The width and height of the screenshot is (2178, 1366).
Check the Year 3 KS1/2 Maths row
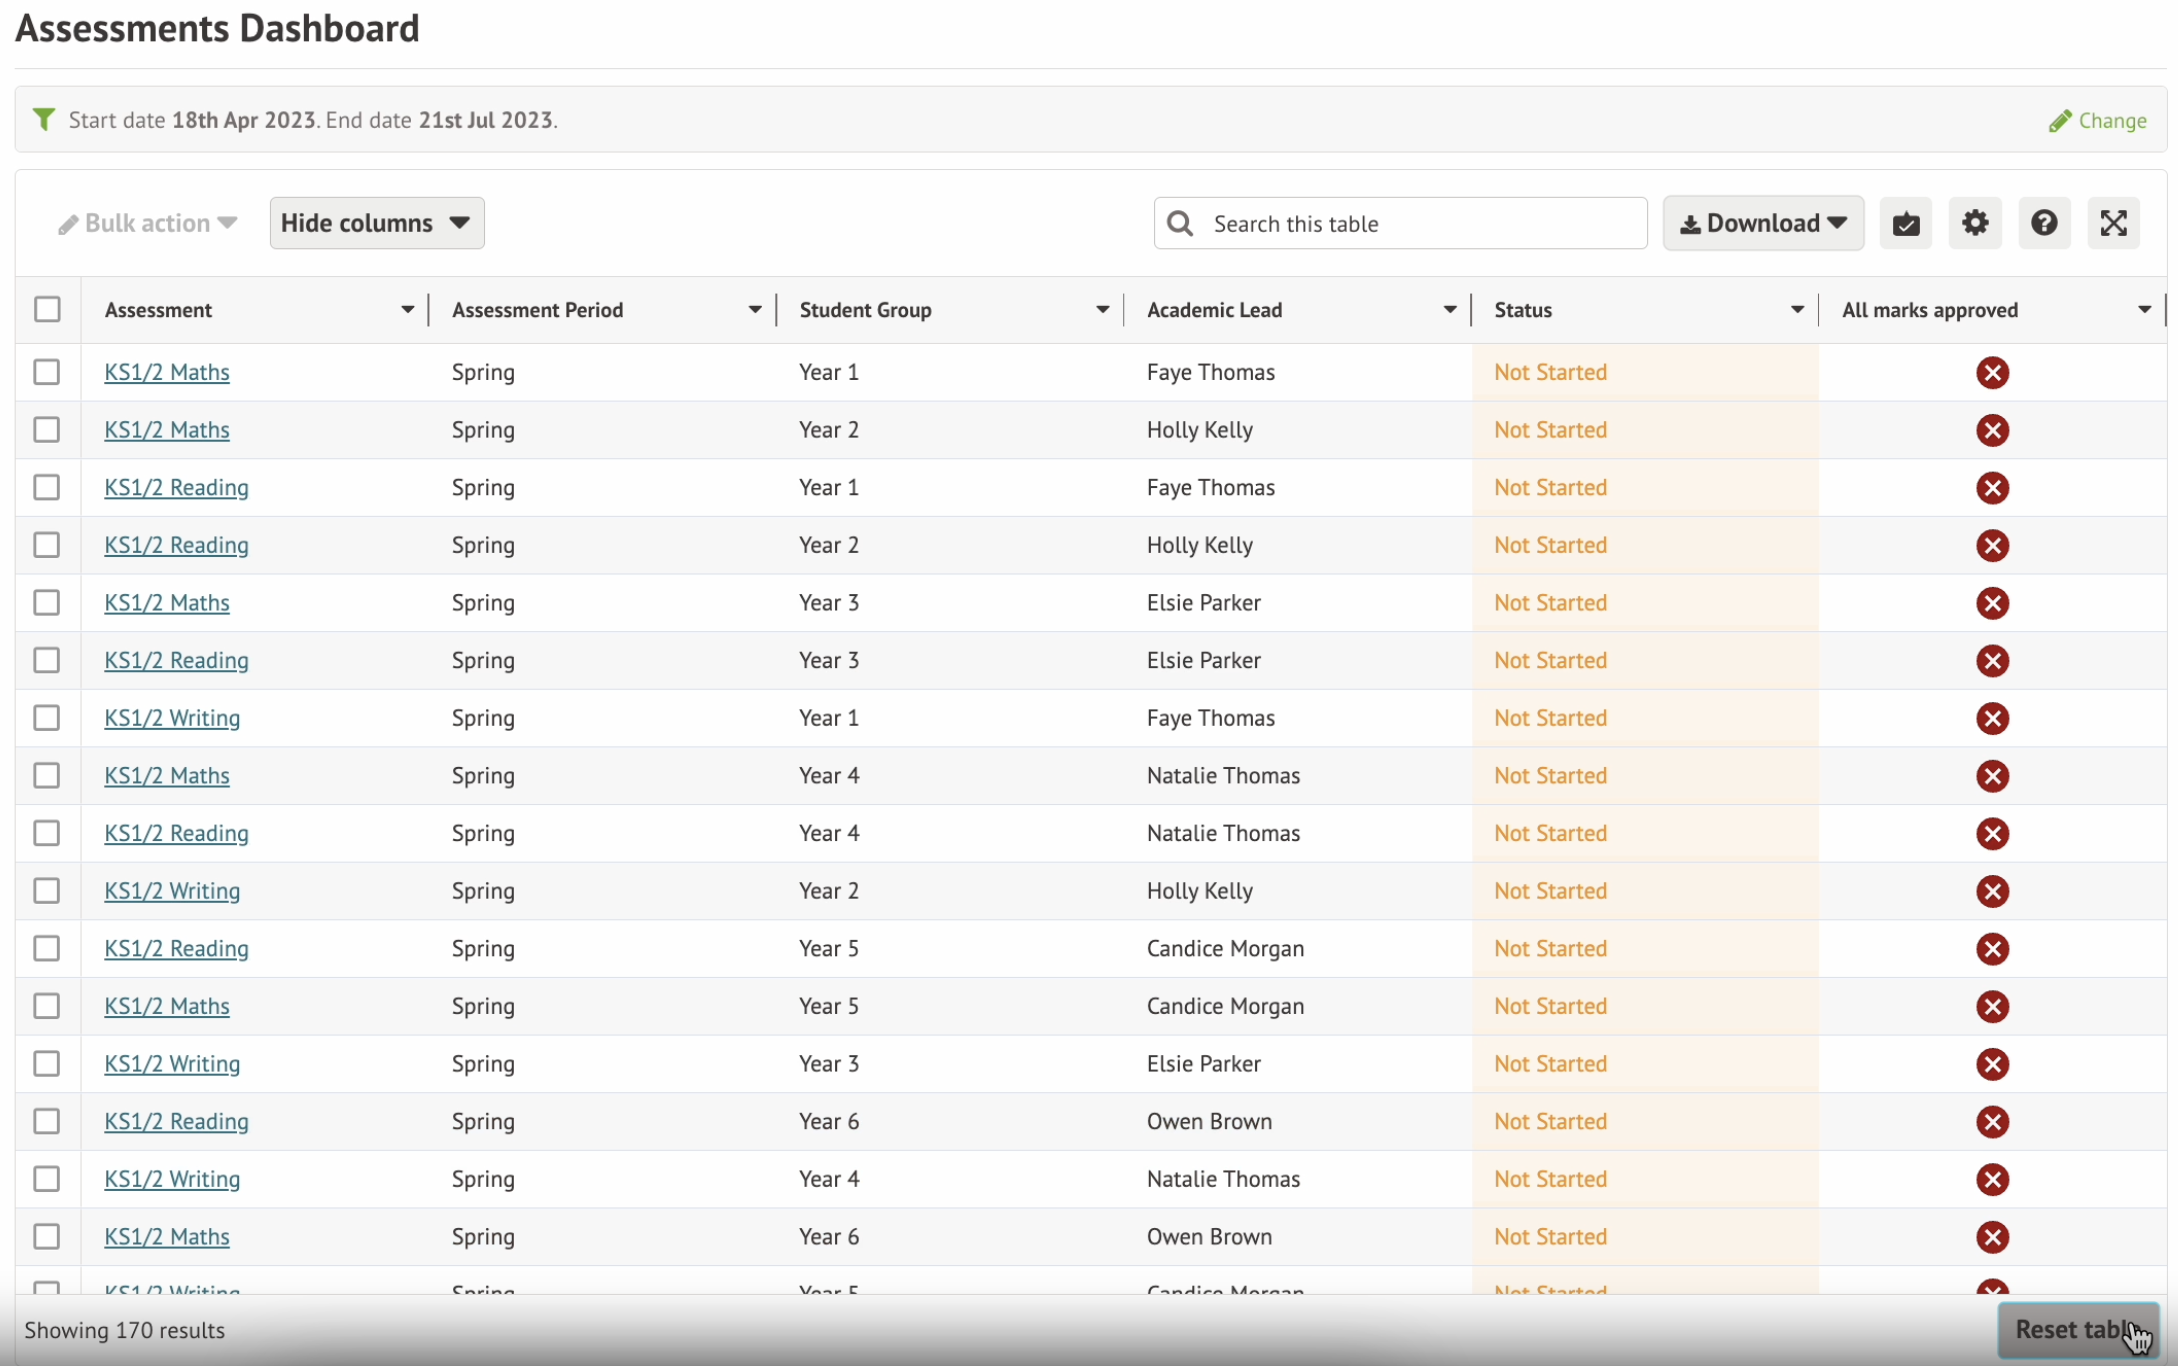(x=47, y=603)
